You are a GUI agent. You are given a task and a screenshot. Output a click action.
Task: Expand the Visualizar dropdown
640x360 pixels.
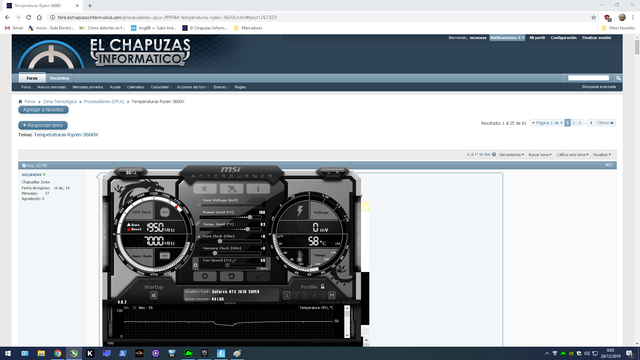602,155
